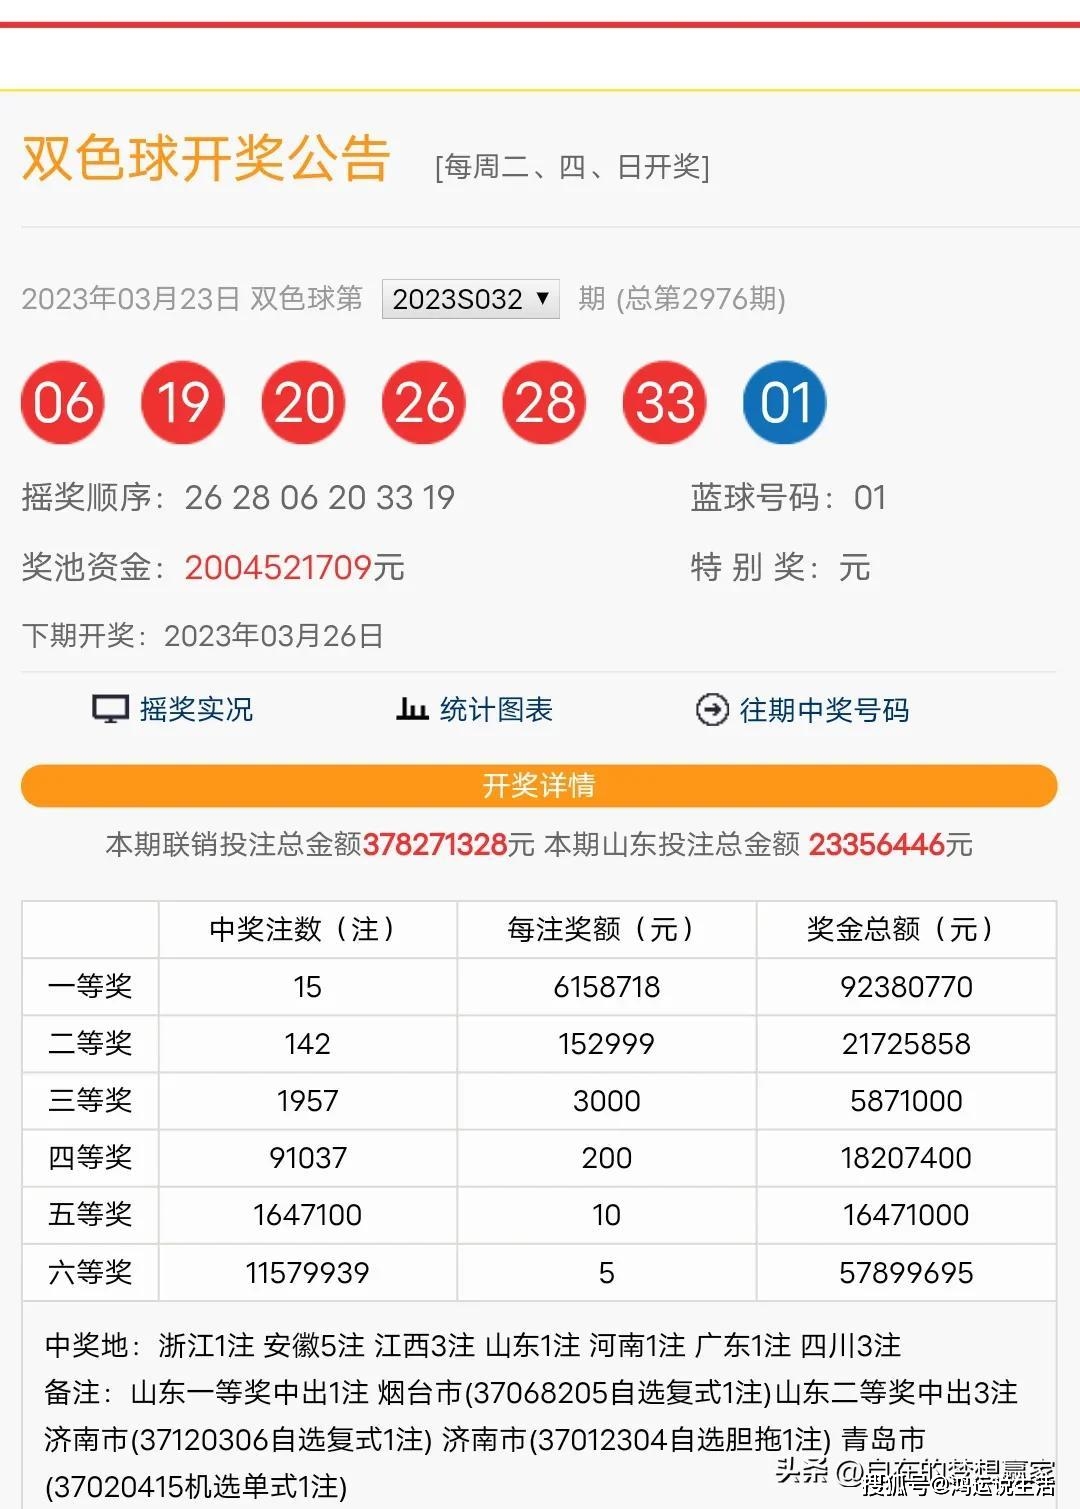Click the 四等奖 row label
1080x1509 pixels.
(x=90, y=1158)
